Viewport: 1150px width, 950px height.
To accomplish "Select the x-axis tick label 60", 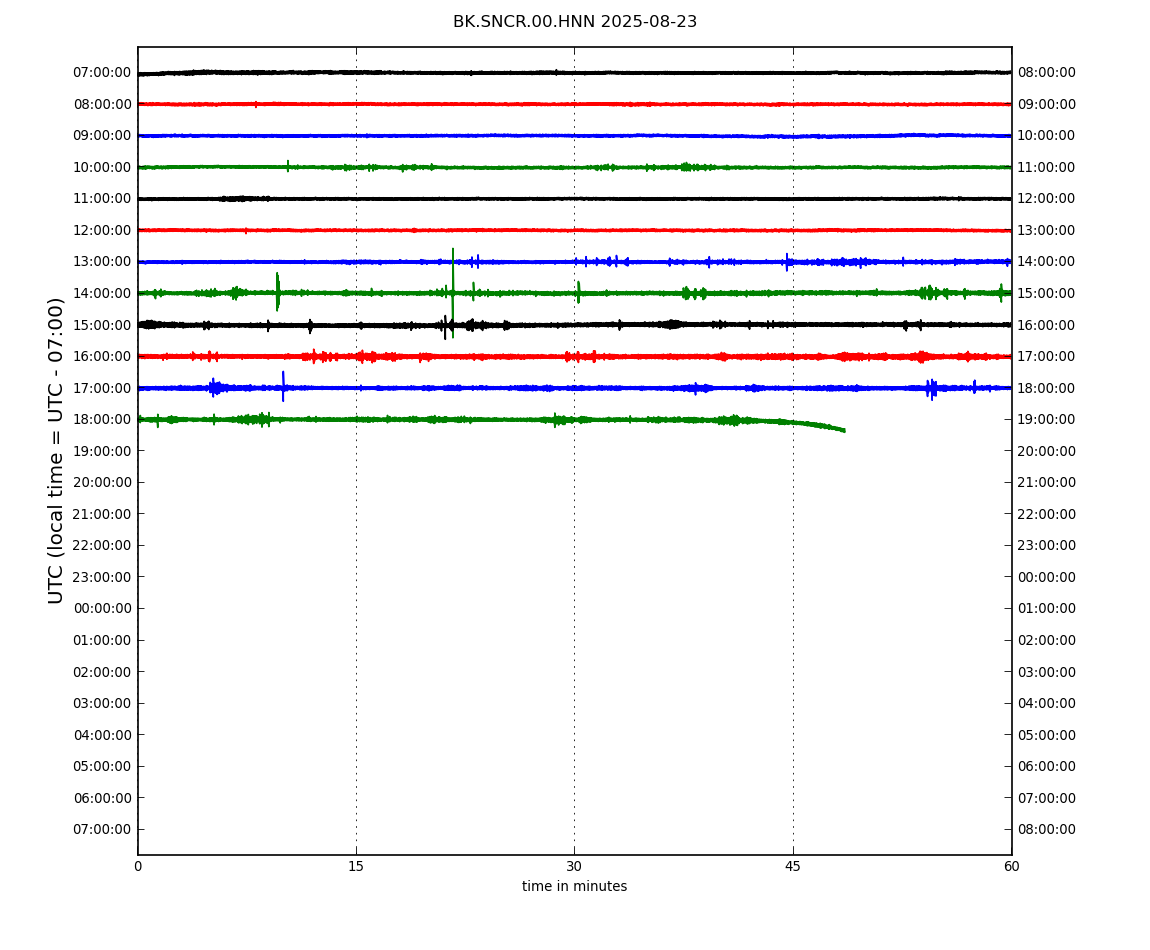I will (x=1011, y=866).
